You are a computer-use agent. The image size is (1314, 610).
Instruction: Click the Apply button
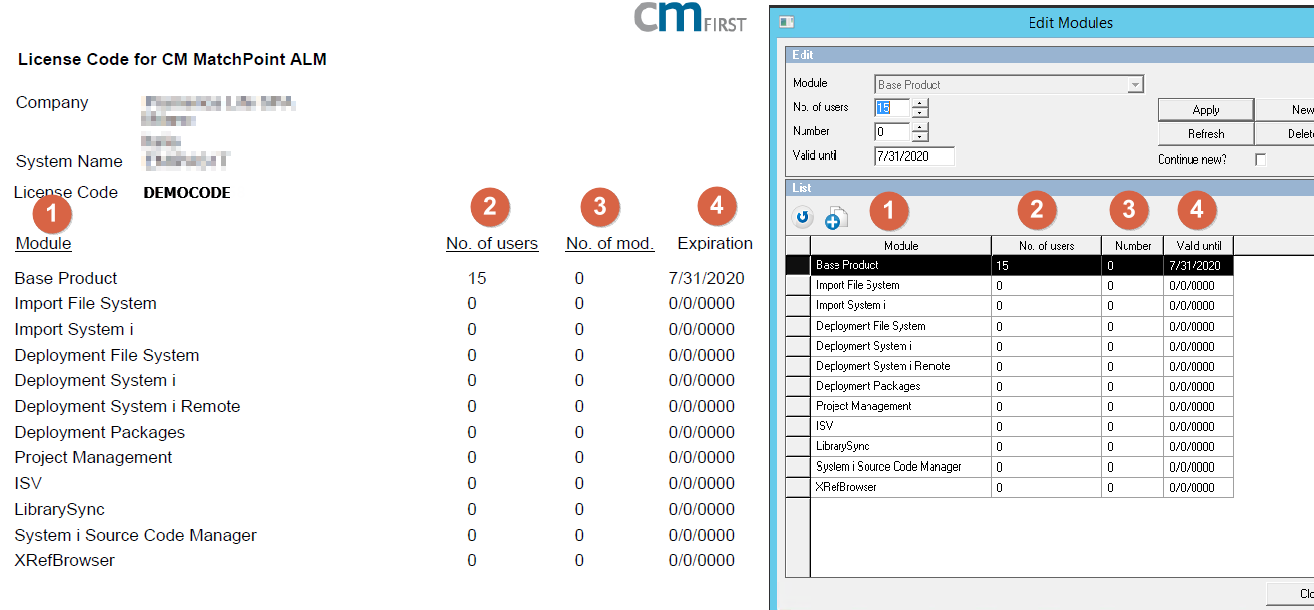1205,110
